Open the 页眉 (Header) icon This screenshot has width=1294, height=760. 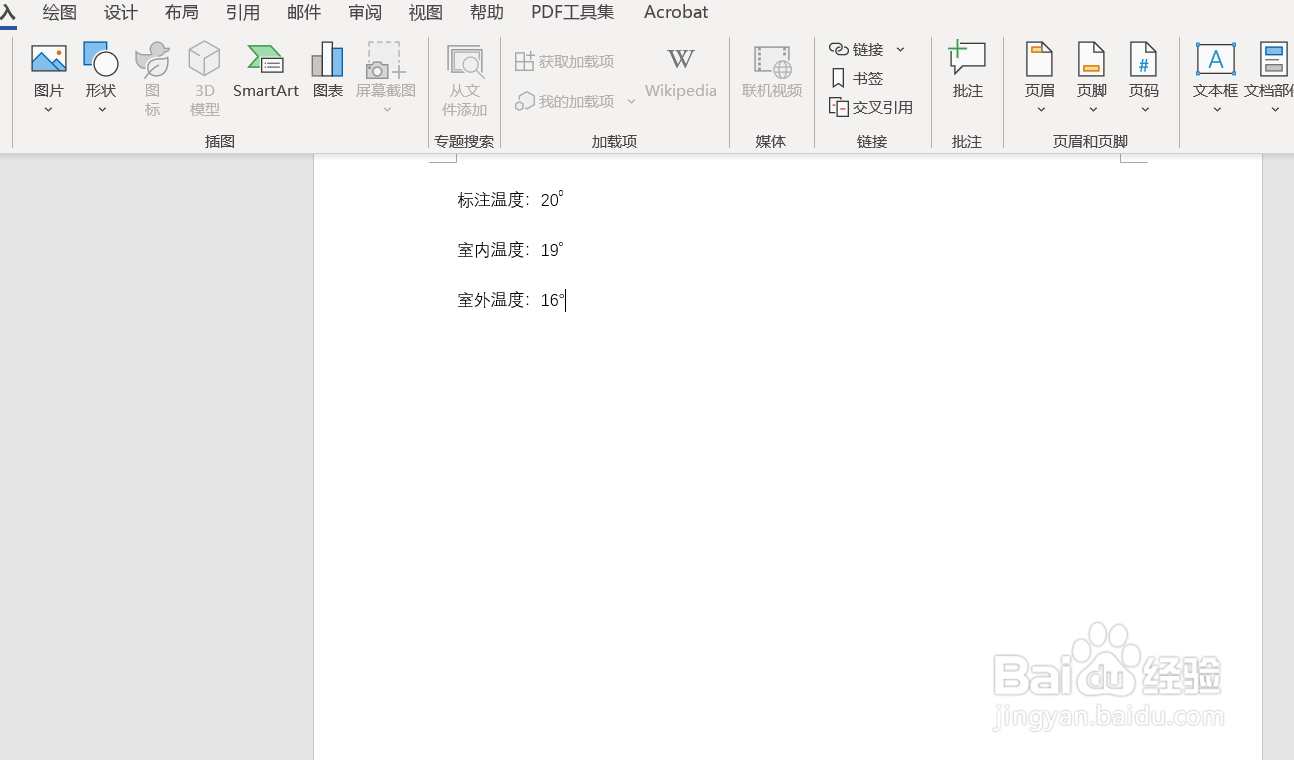tap(1040, 59)
